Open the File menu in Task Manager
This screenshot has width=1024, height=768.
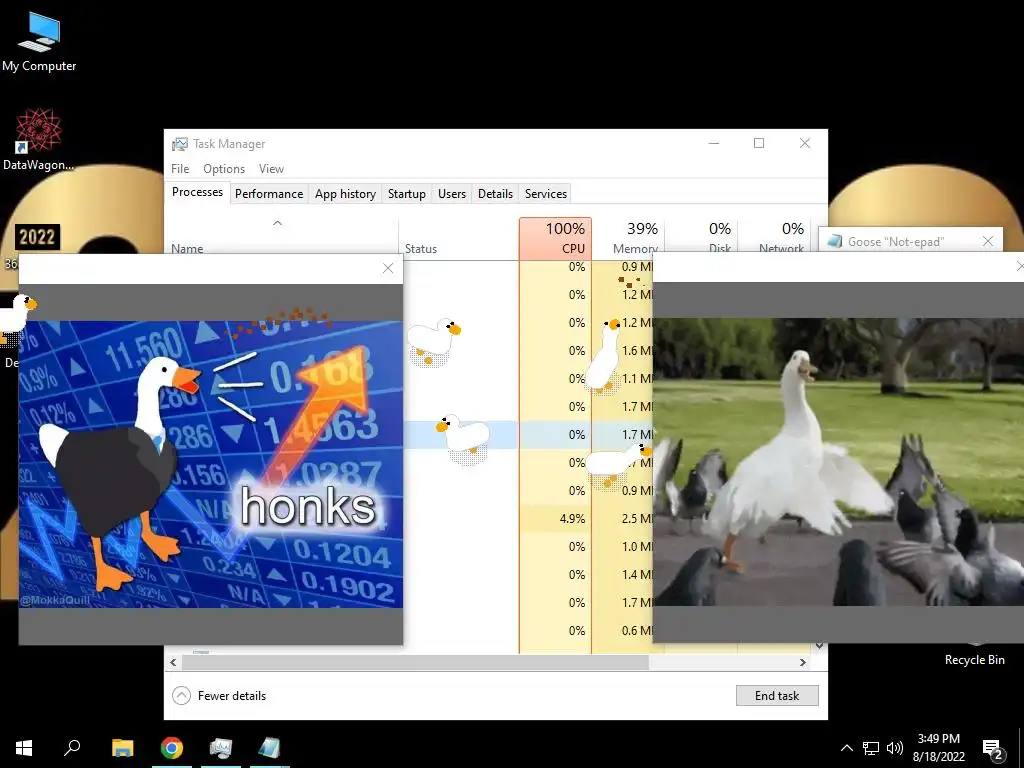pyautogui.click(x=180, y=168)
